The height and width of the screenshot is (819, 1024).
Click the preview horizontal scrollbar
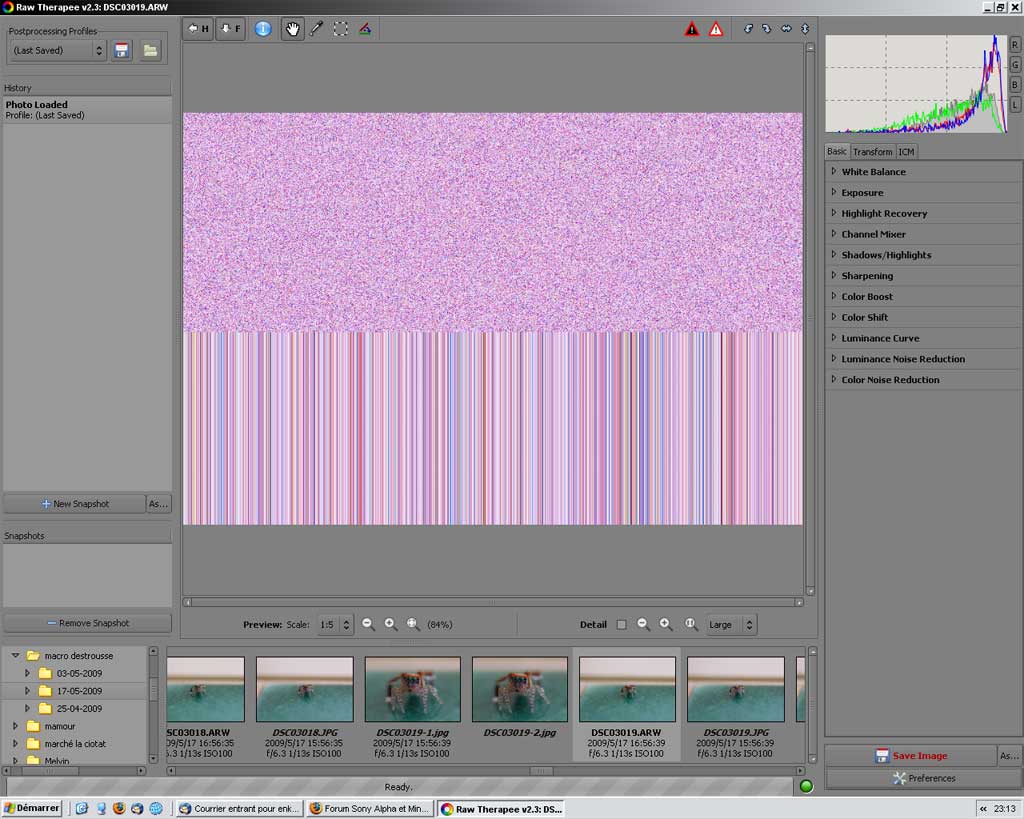491,602
